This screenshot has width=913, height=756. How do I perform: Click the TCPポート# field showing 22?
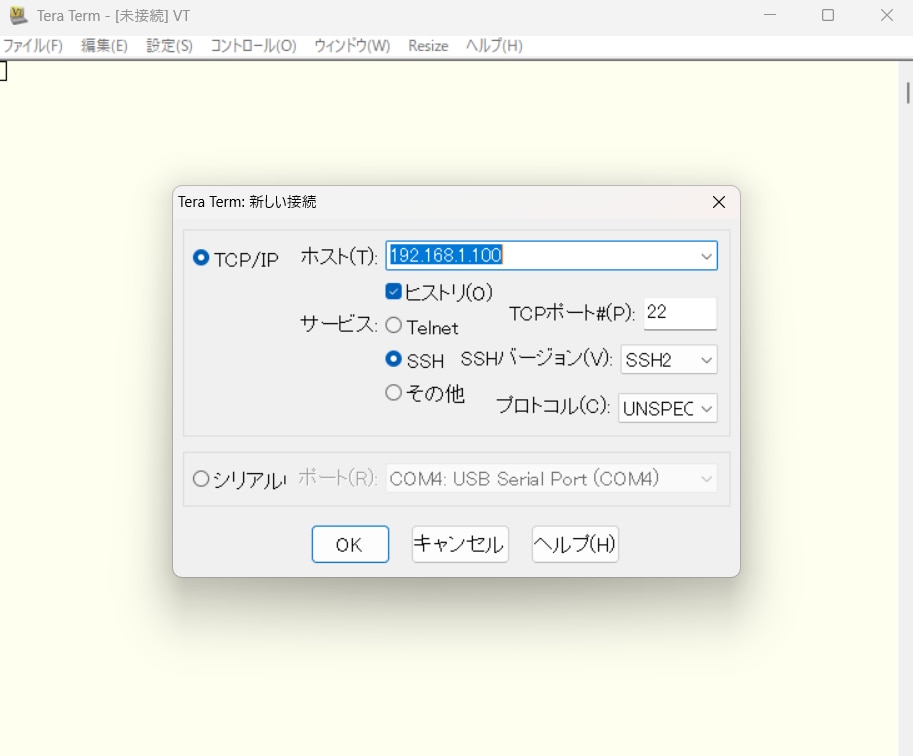(680, 313)
